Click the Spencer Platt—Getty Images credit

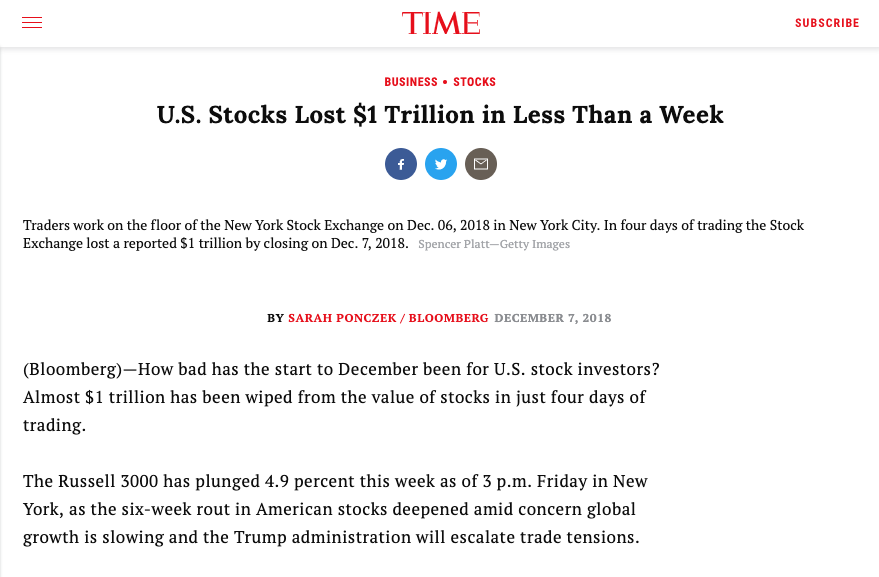494,244
